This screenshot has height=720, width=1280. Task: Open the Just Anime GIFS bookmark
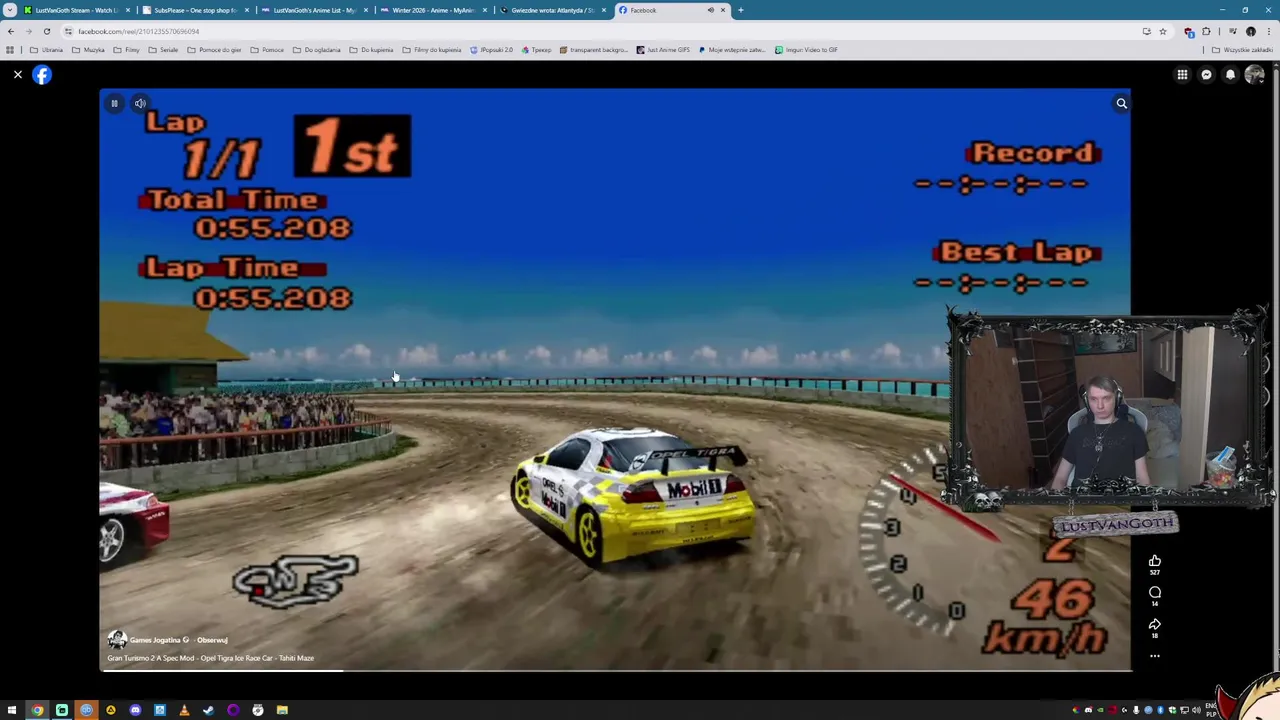point(663,50)
